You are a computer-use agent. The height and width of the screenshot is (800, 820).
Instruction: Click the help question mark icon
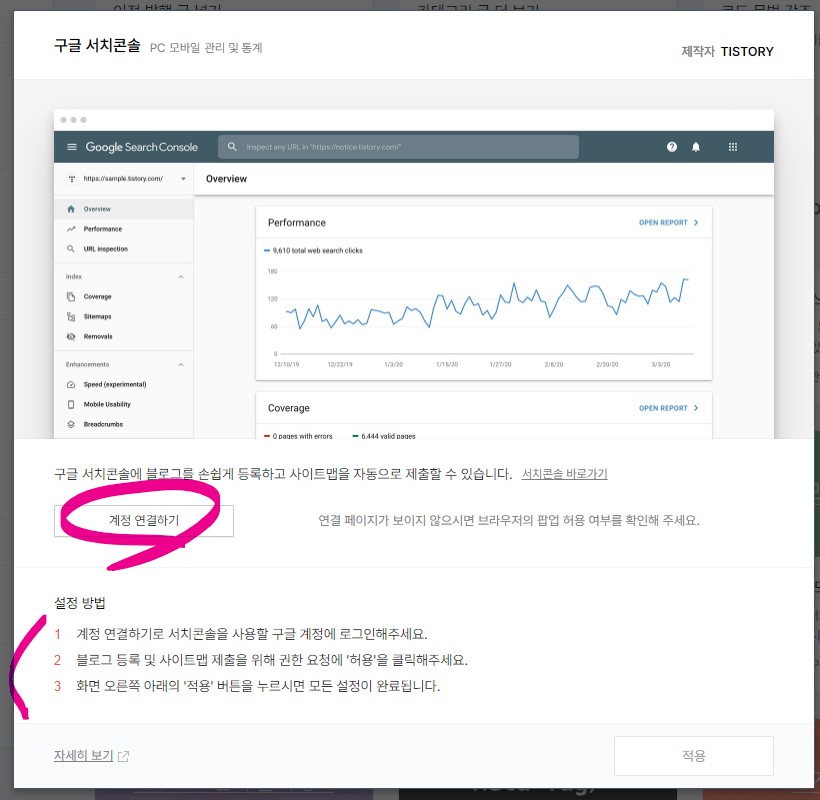[672, 147]
